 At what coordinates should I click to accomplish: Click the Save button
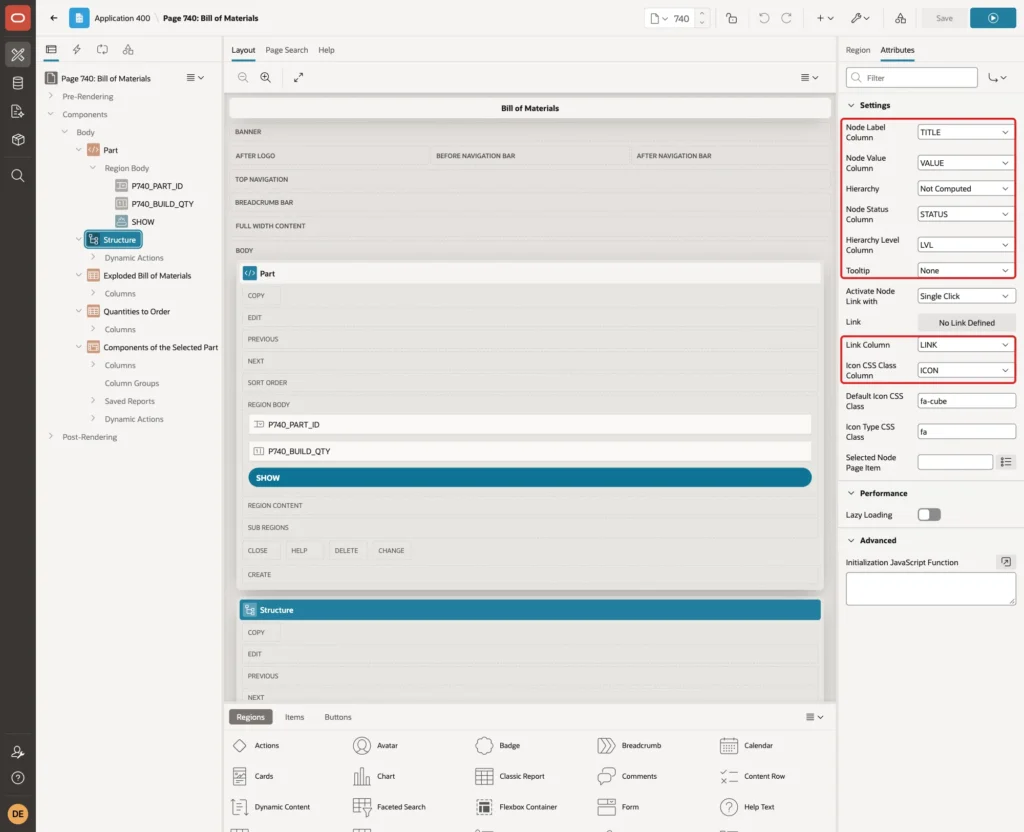(x=944, y=18)
